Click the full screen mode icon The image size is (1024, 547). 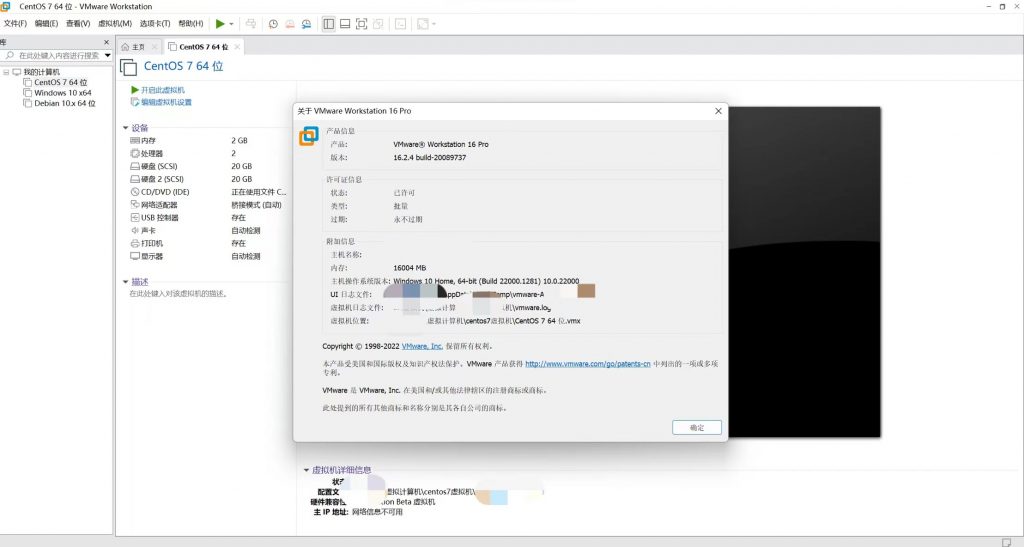tap(362, 24)
